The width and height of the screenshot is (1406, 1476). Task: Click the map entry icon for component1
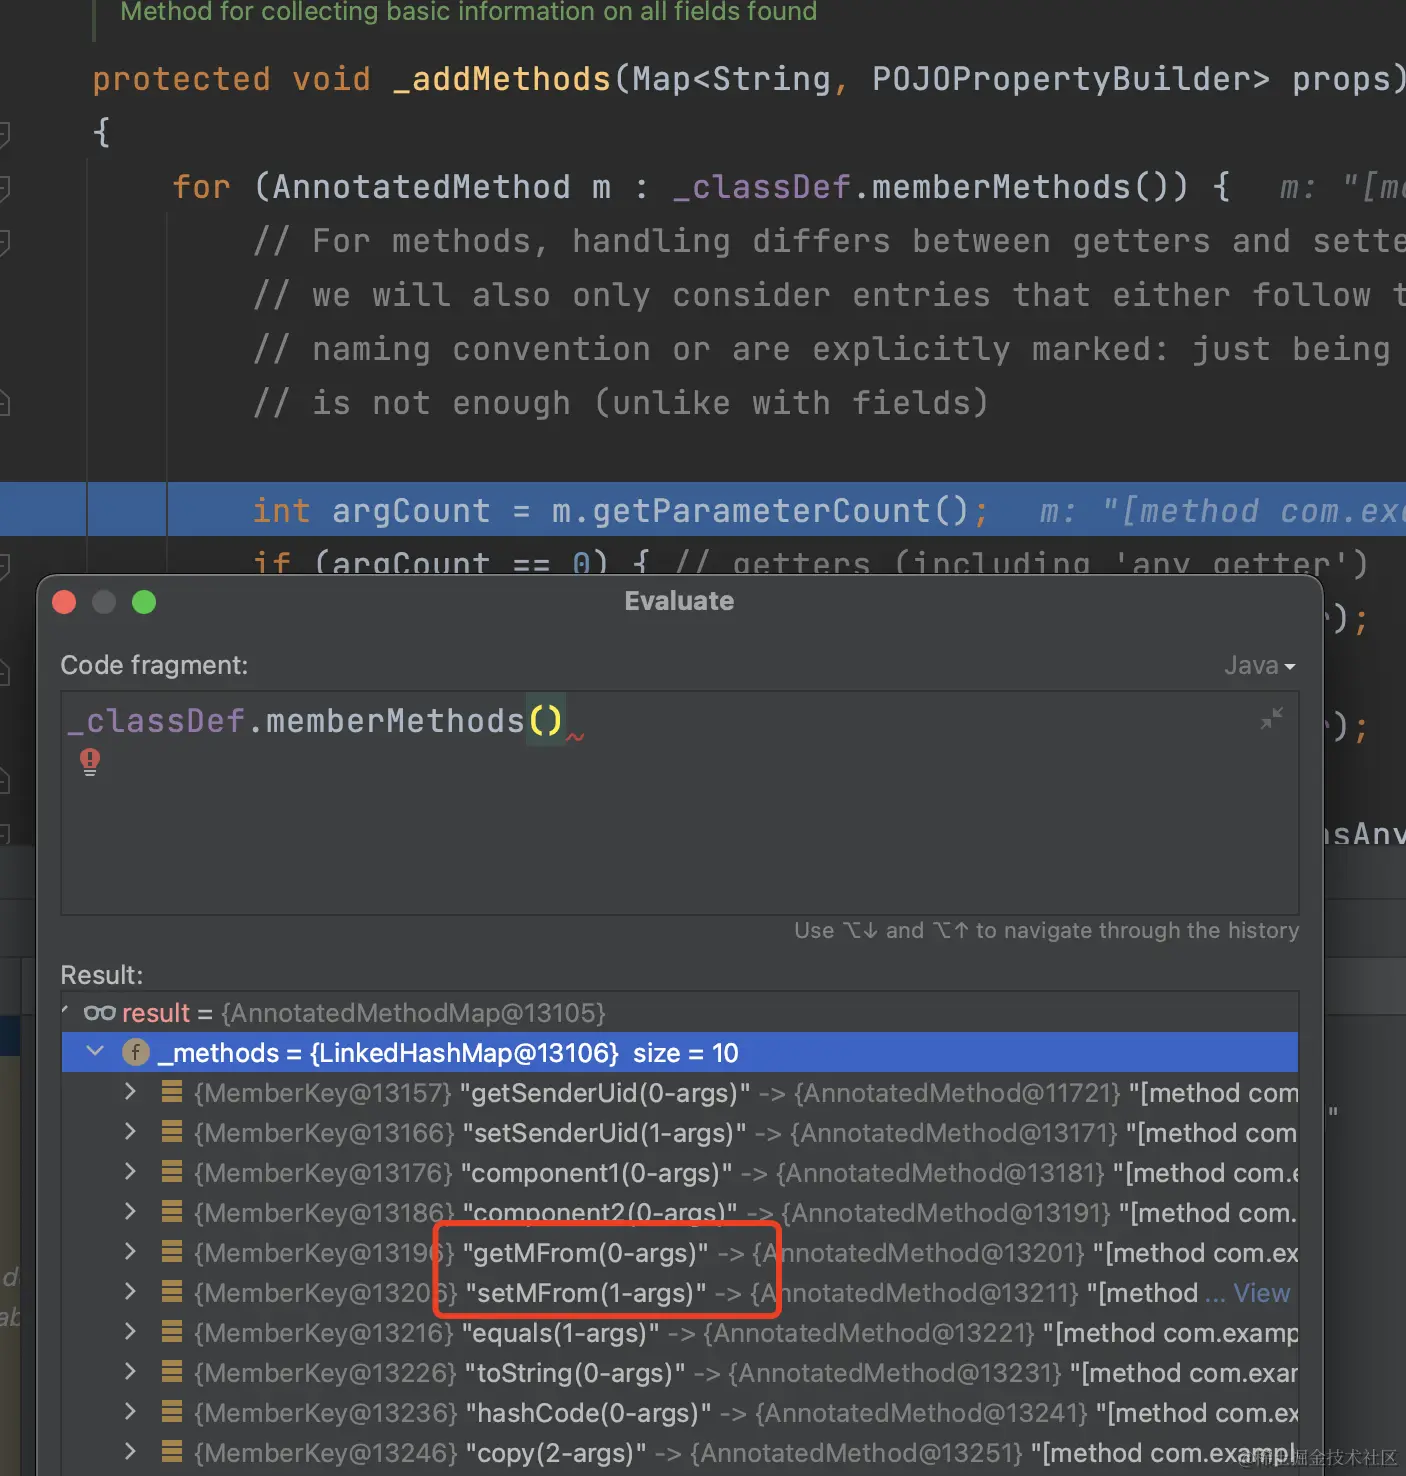click(172, 1172)
